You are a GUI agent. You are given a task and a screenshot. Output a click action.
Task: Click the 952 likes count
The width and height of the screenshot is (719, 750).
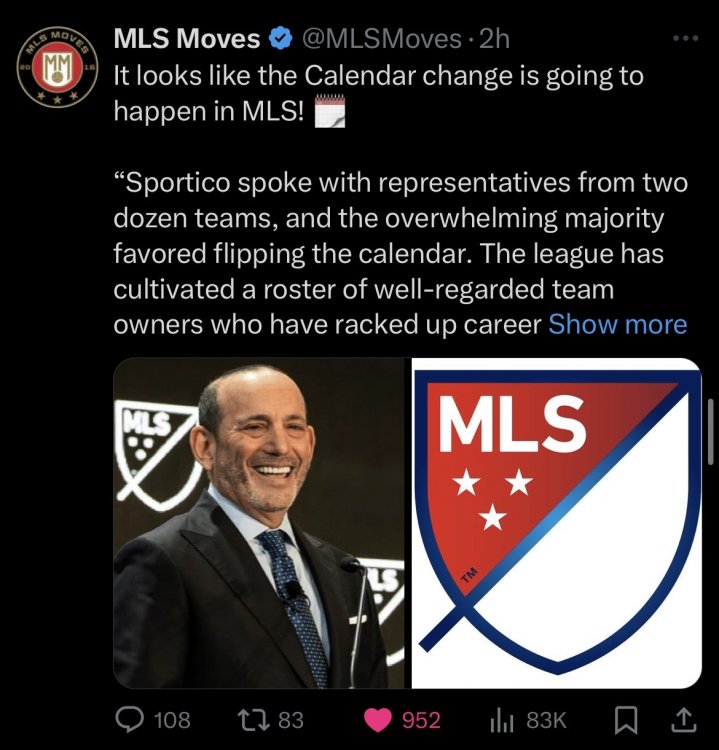point(421,720)
